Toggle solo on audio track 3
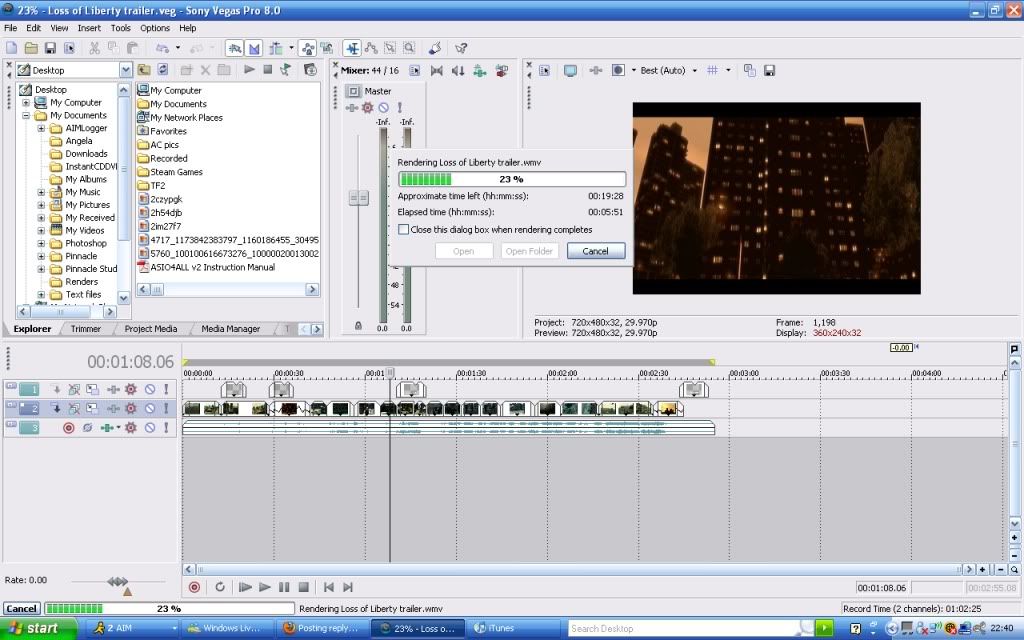Screen dimensions: 1024x640 click(166, 427)
